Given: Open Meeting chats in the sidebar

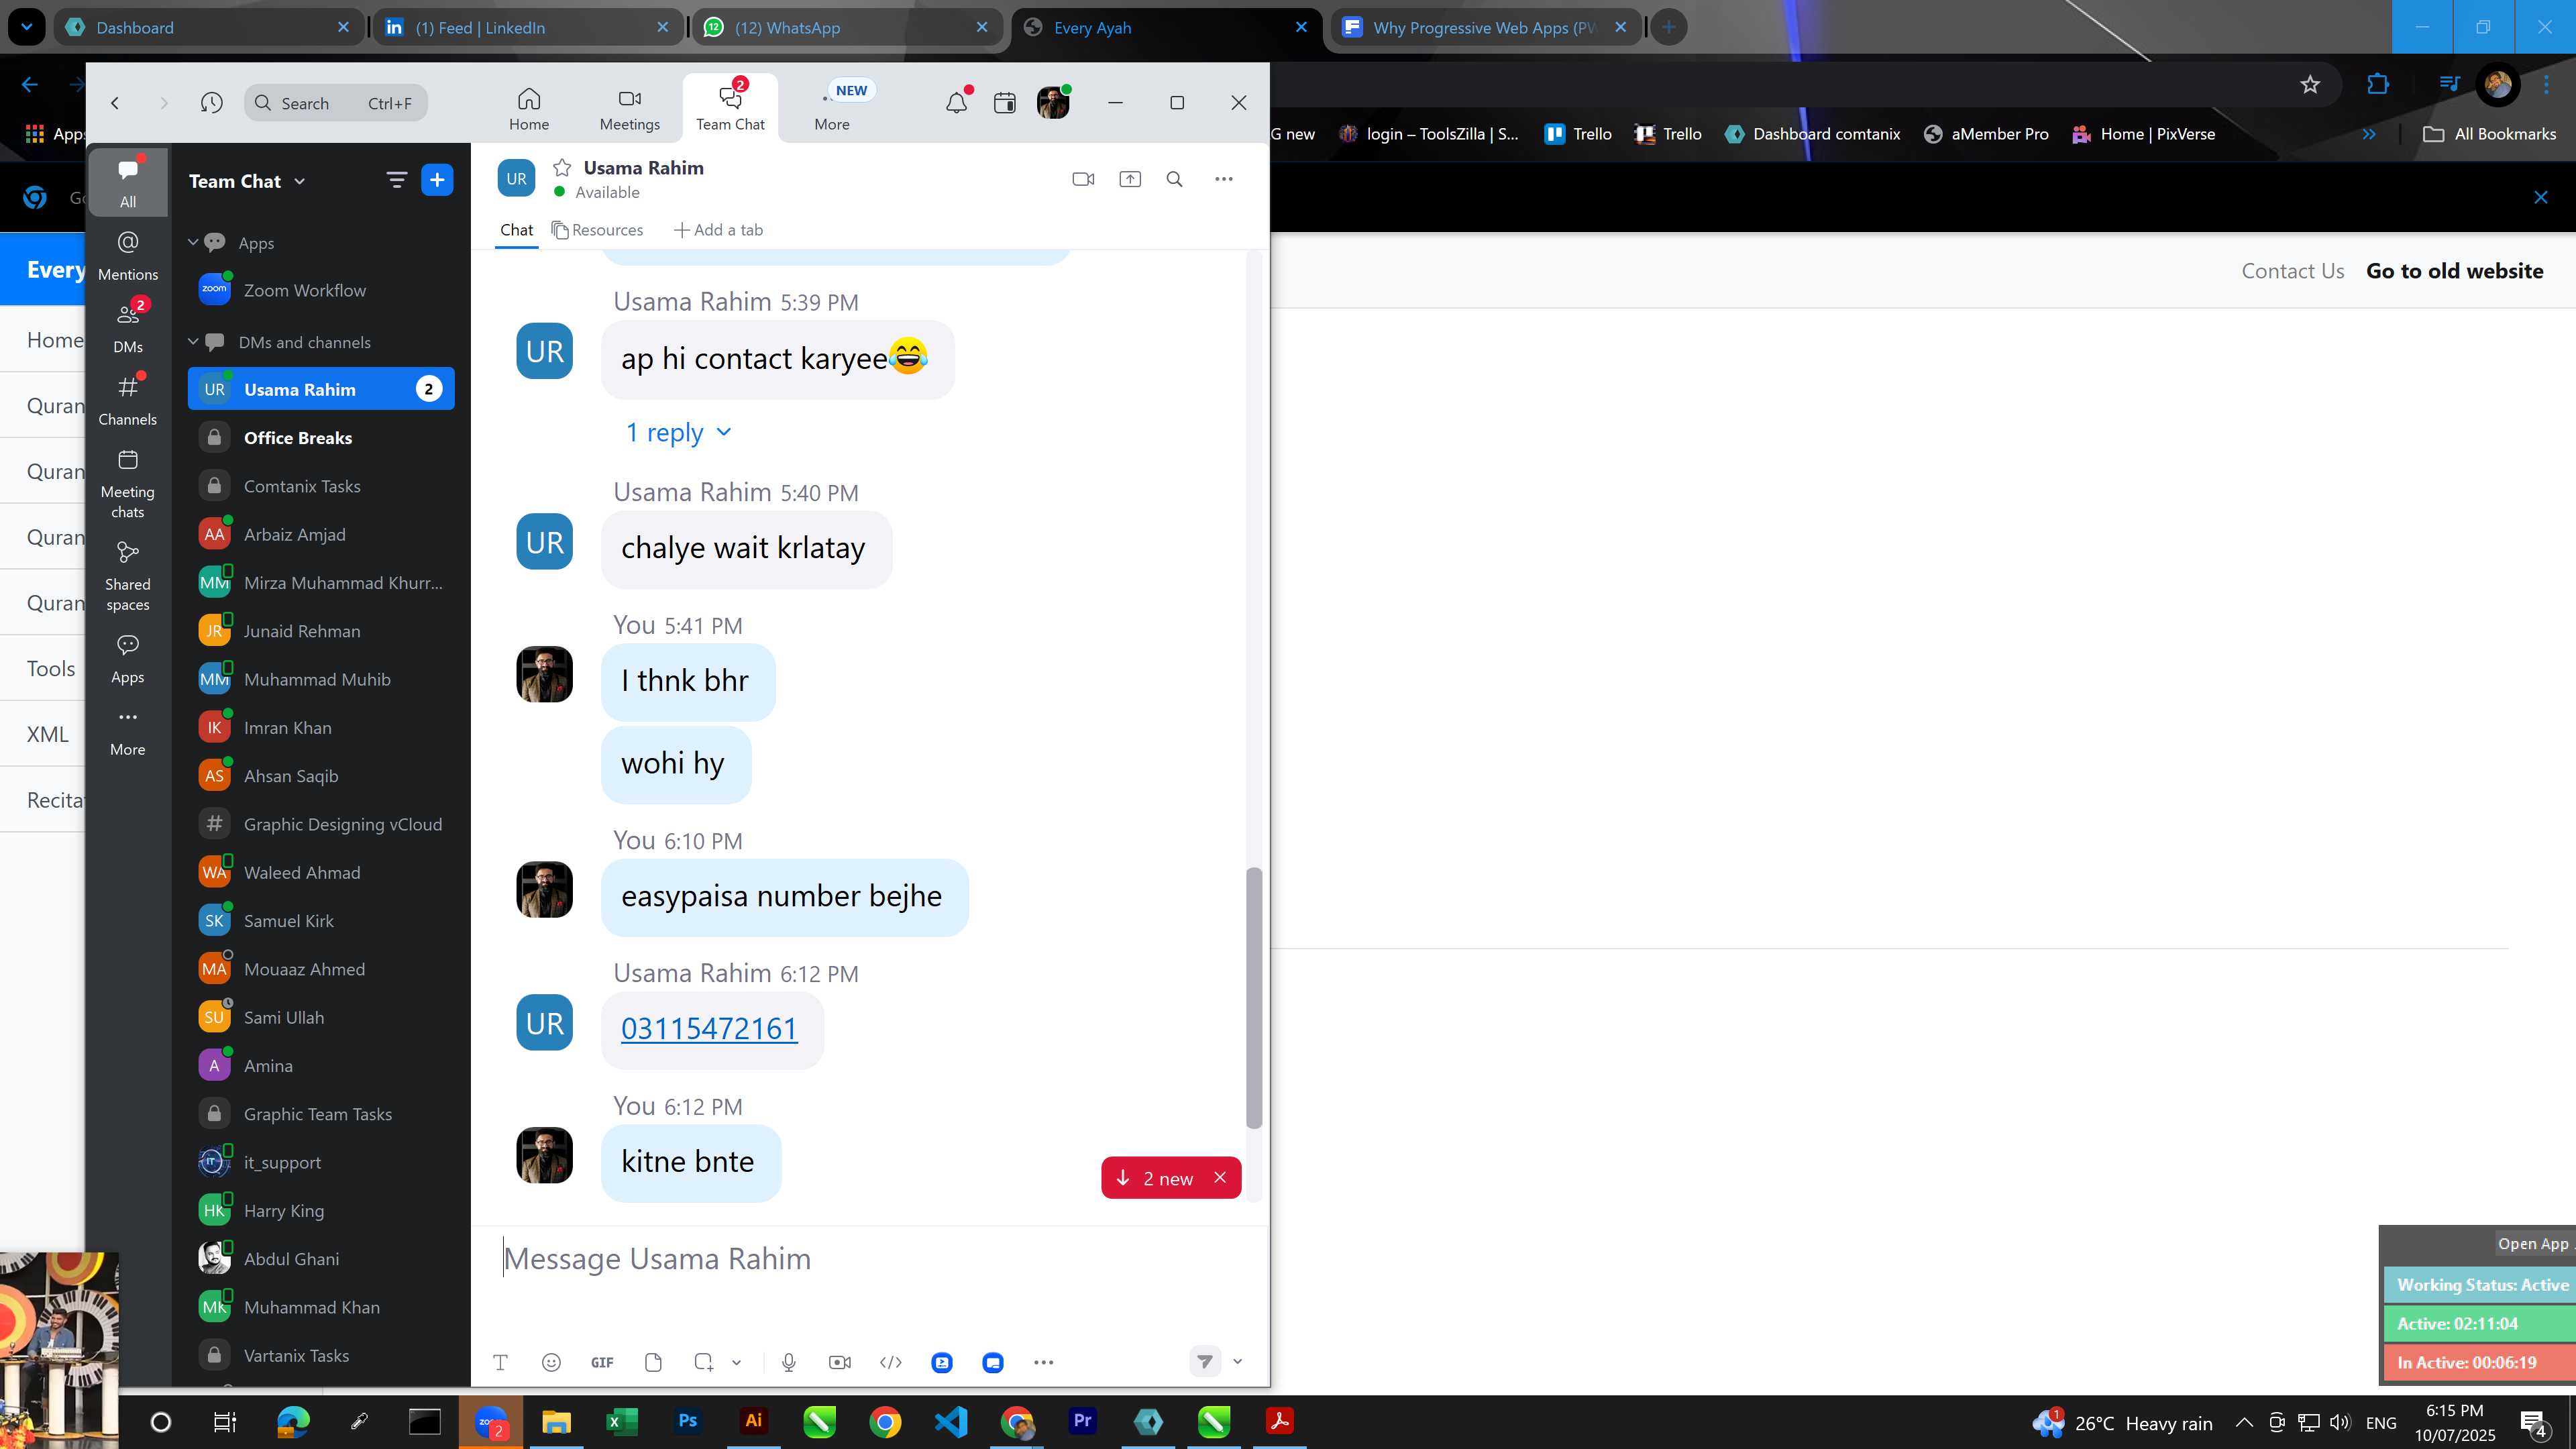Looking at the screenshot, I should pyautogui.click(x=128, y=484).
